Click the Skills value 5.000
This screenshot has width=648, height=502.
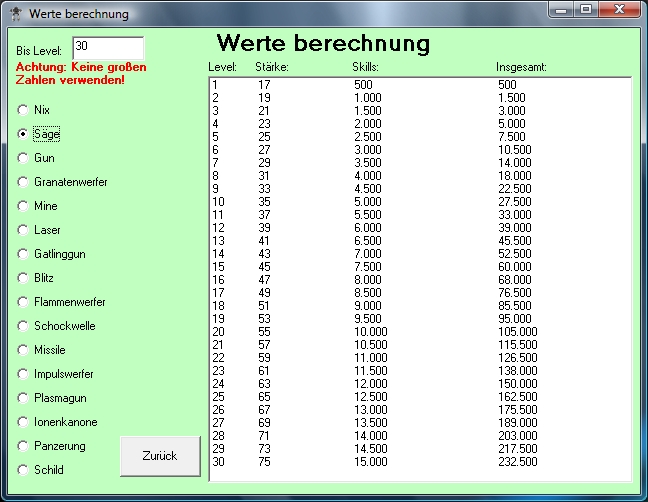click(368, 202)
